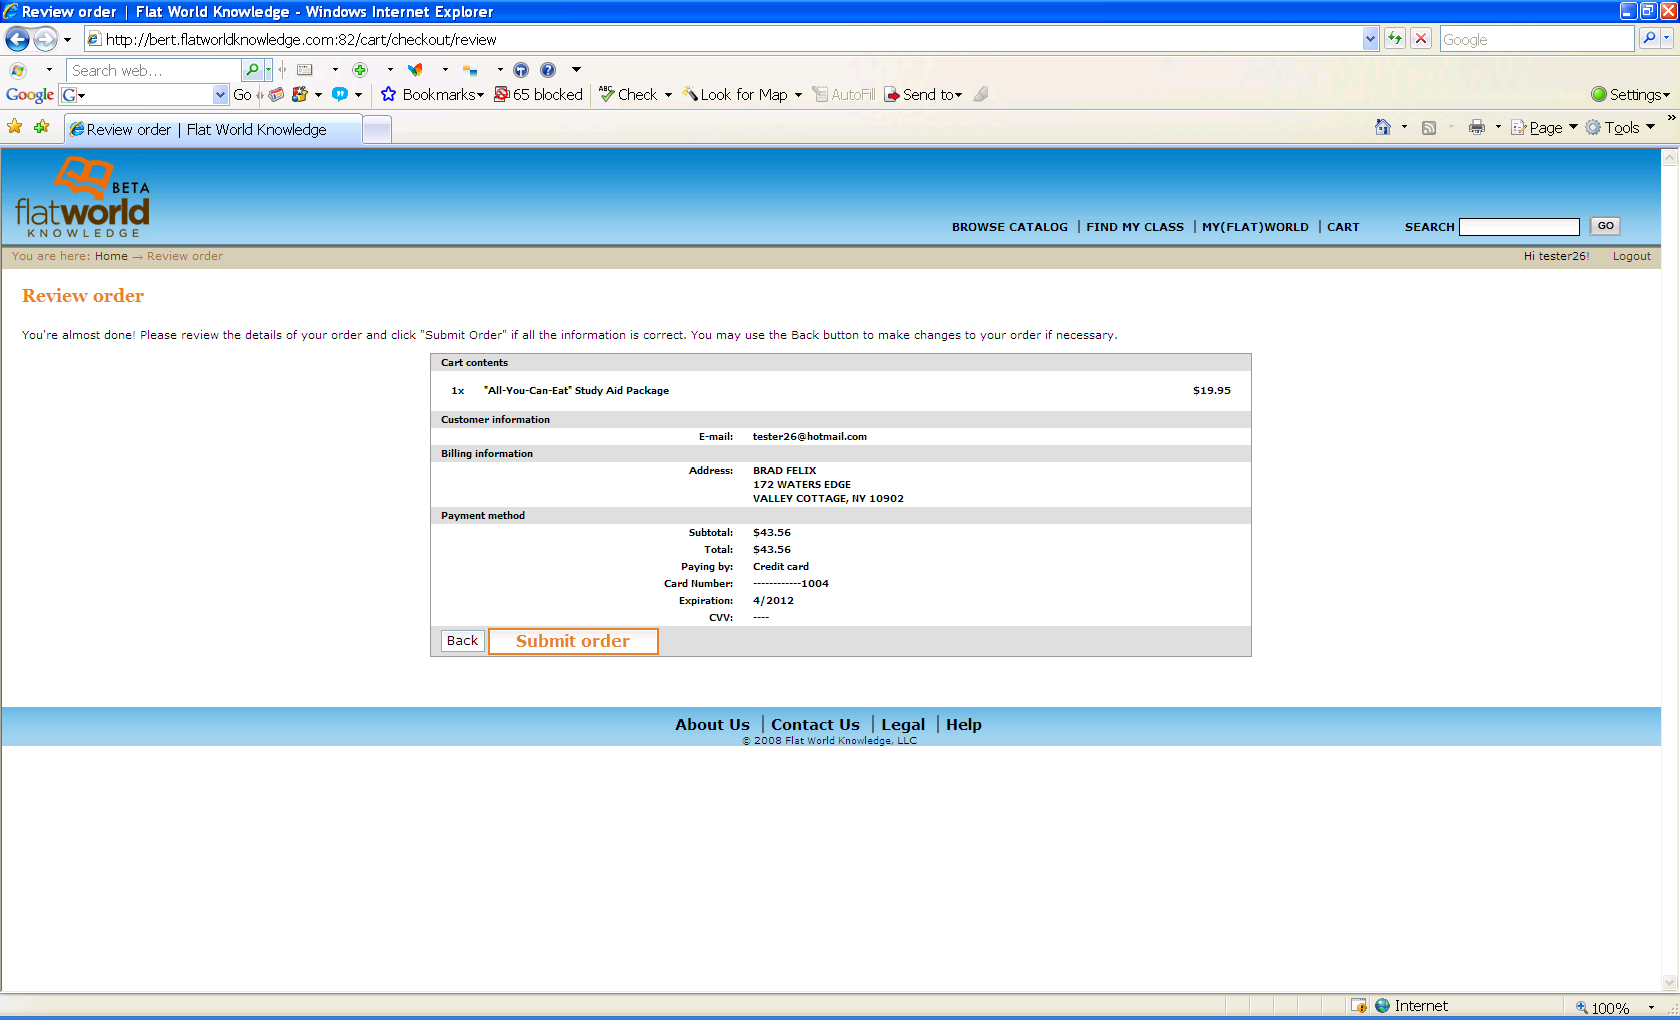Image resolution: width=1680 pixels, height=1020 pixels.
Task: Click the Add to Favorites star-plus icon
Action: pos(41,127)
